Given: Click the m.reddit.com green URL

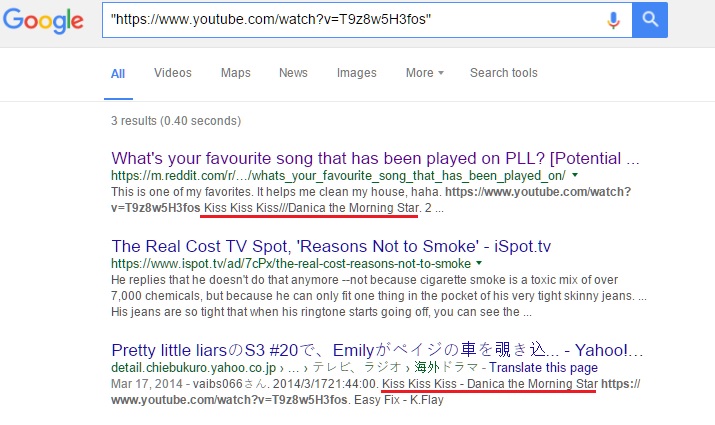Looking at the screenshot, I should click(x=338, y=176).
